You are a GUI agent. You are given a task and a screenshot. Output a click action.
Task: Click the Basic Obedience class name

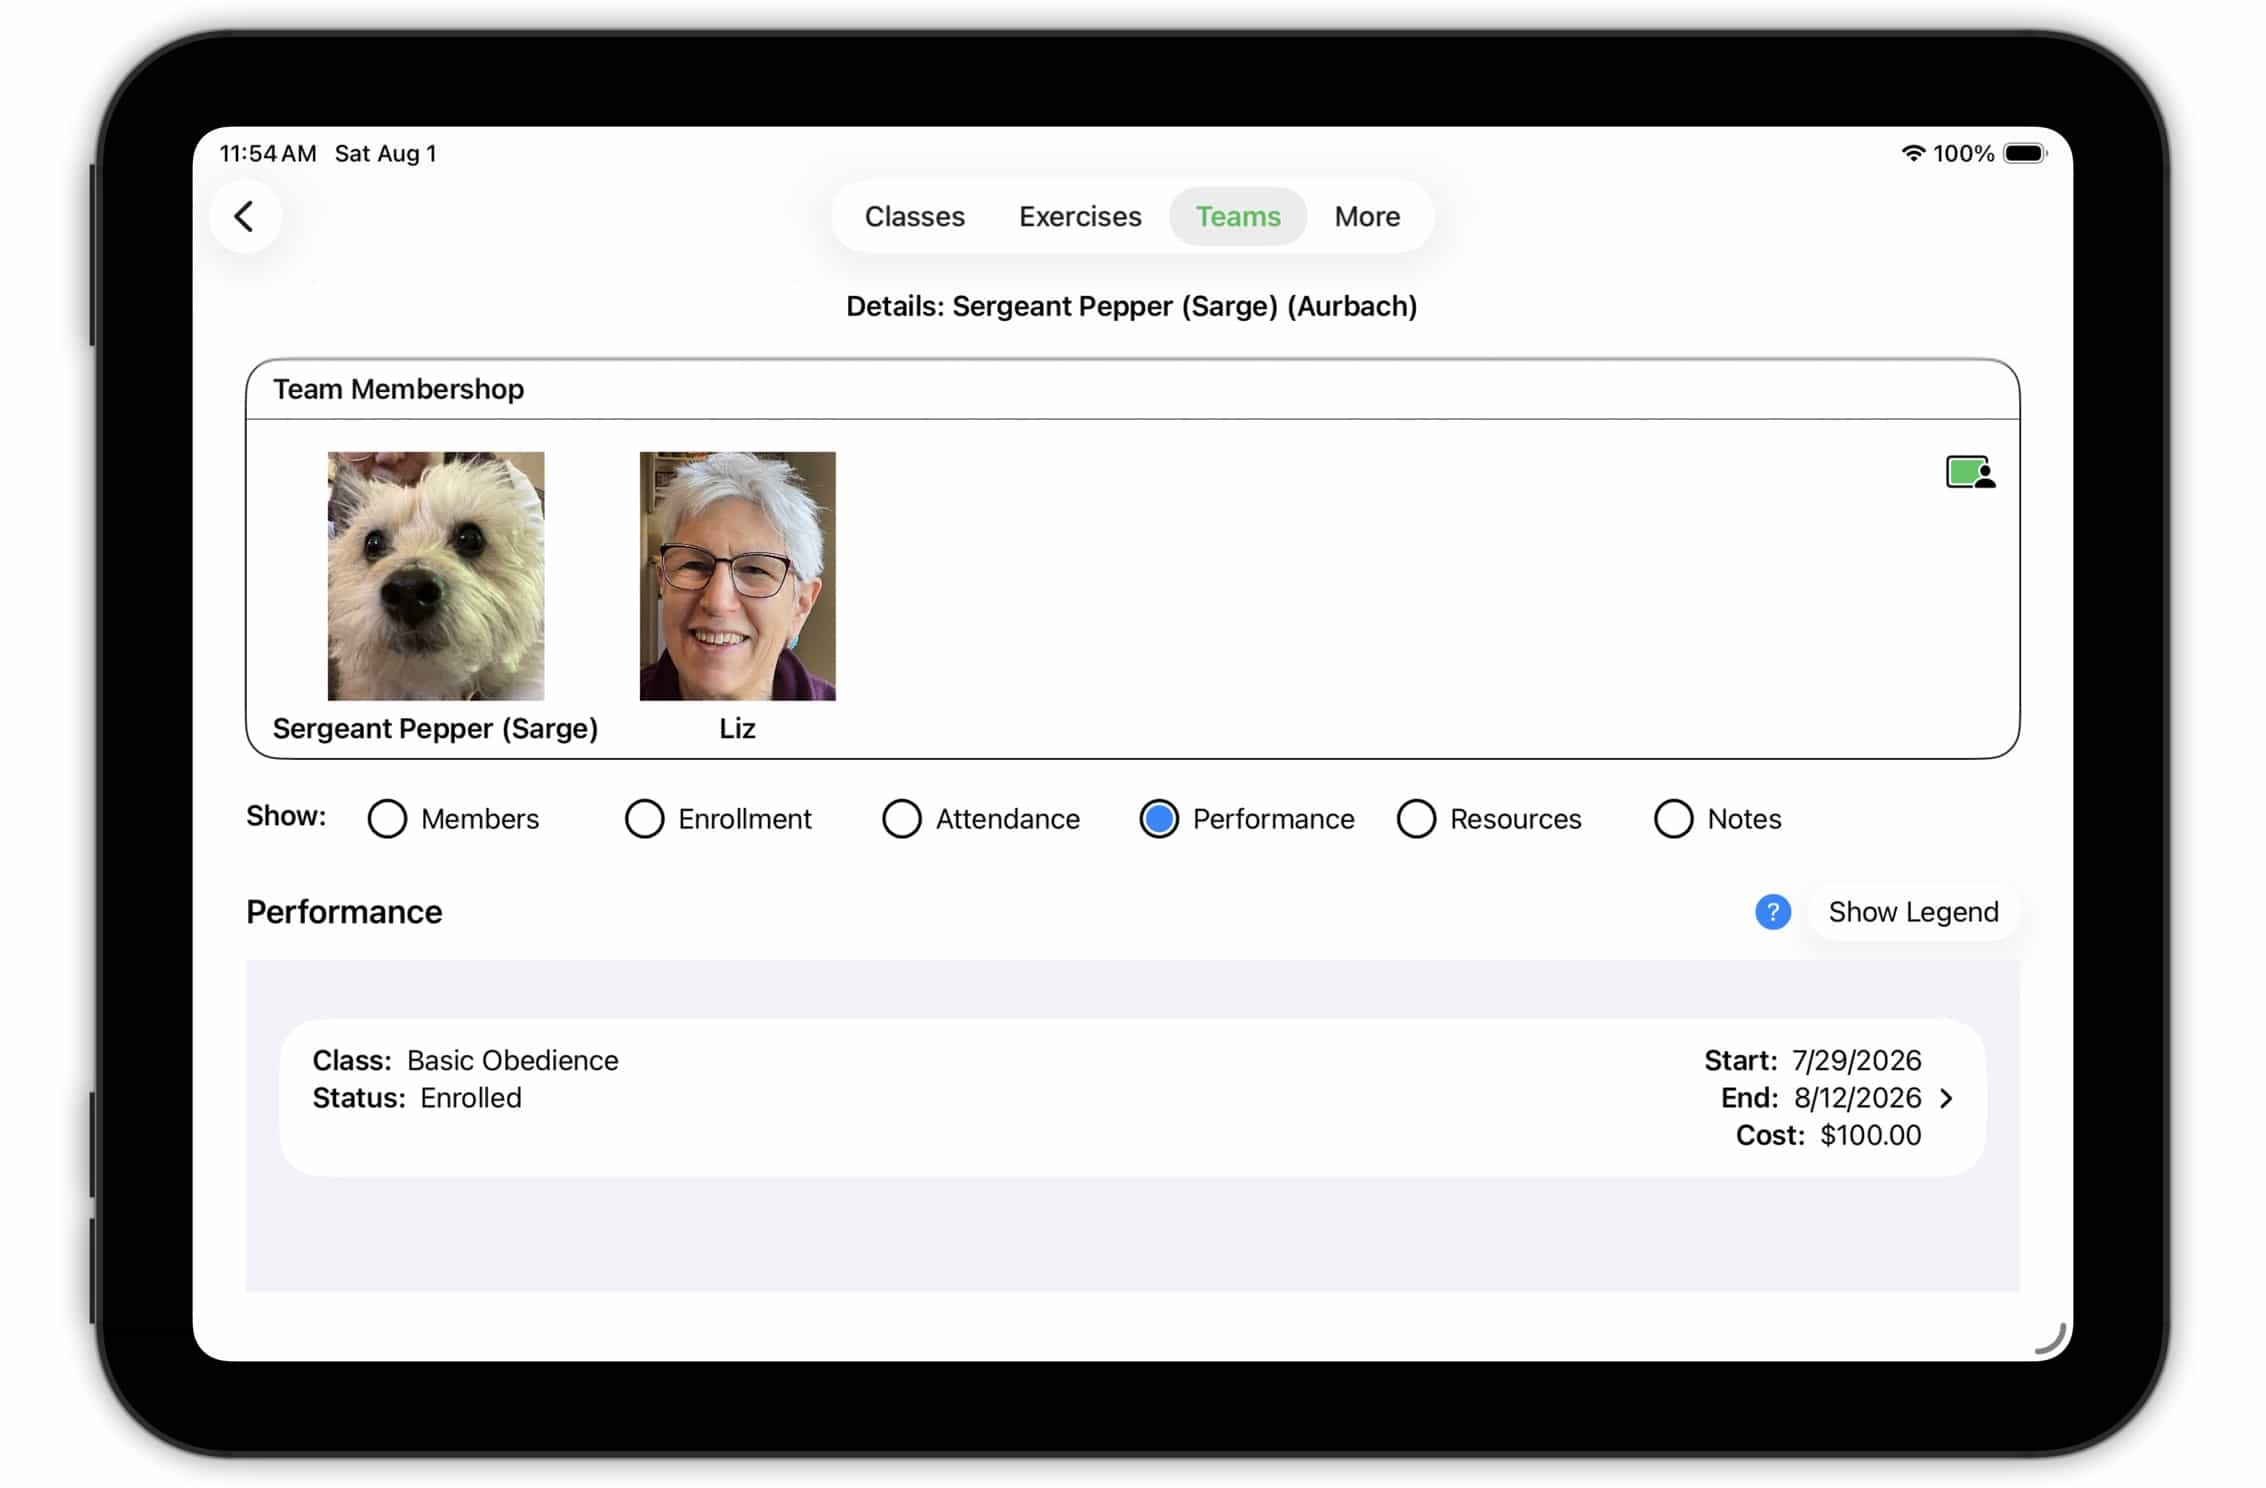point(512,1060)
